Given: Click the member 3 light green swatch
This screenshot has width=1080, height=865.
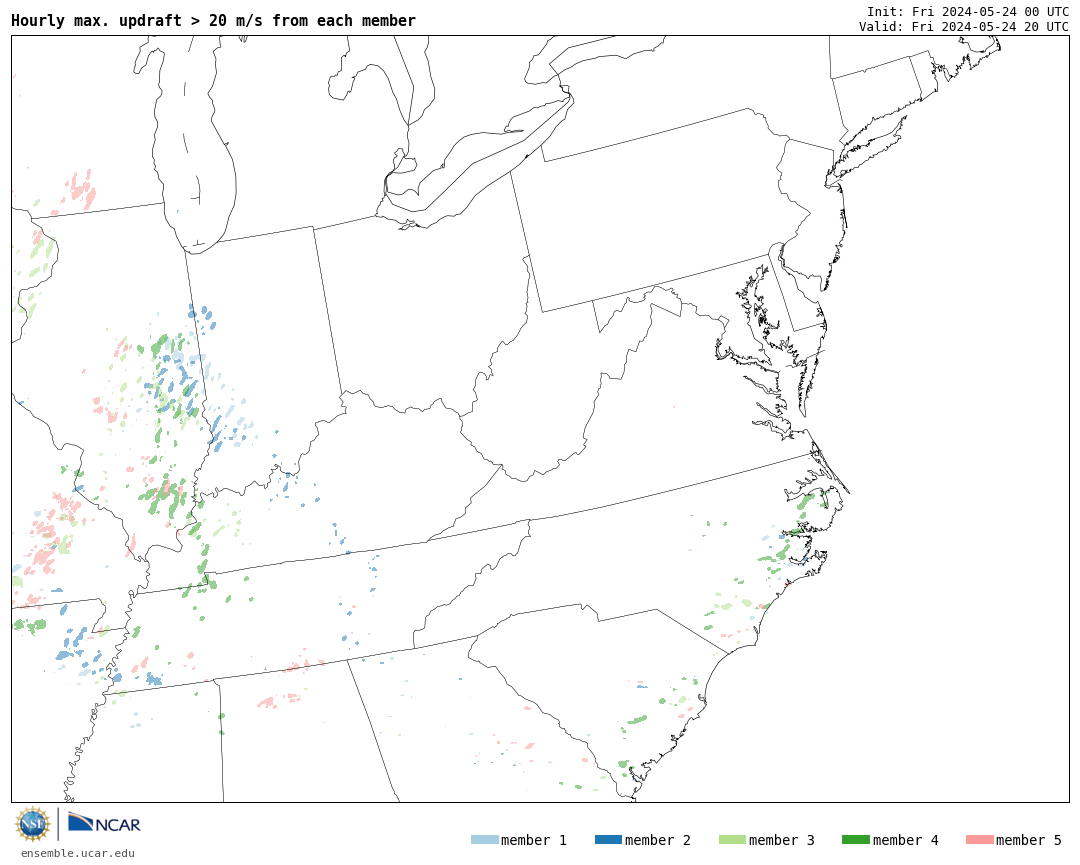Looking at the screenshot, I should (732, 840).
